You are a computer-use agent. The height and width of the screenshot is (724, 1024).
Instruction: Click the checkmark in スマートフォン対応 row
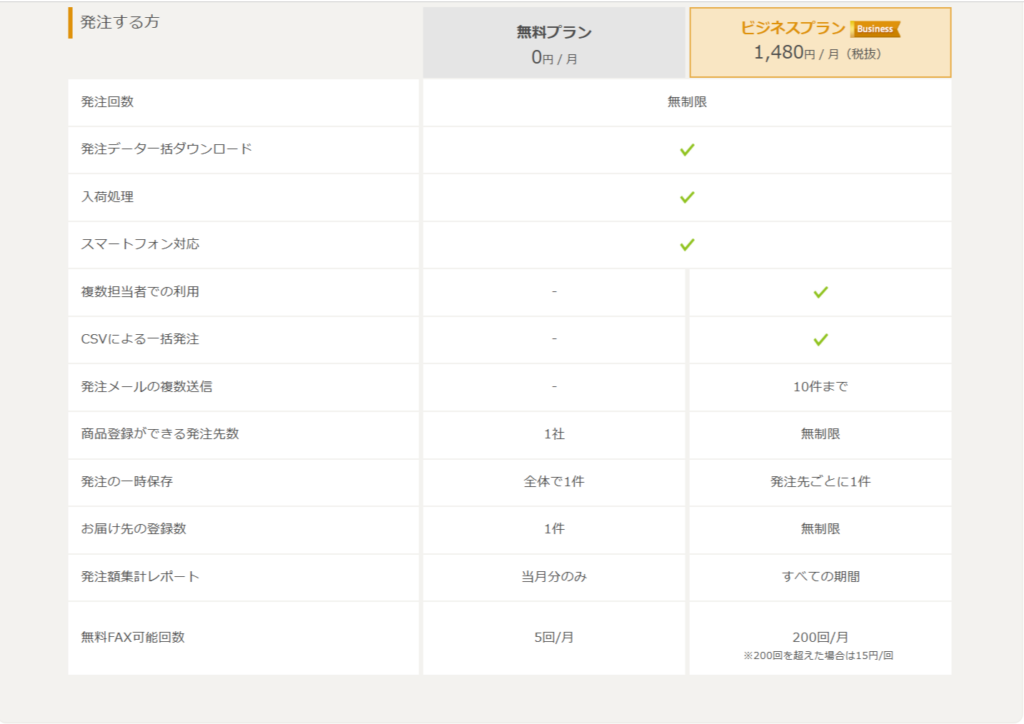(x=687, y=245)
